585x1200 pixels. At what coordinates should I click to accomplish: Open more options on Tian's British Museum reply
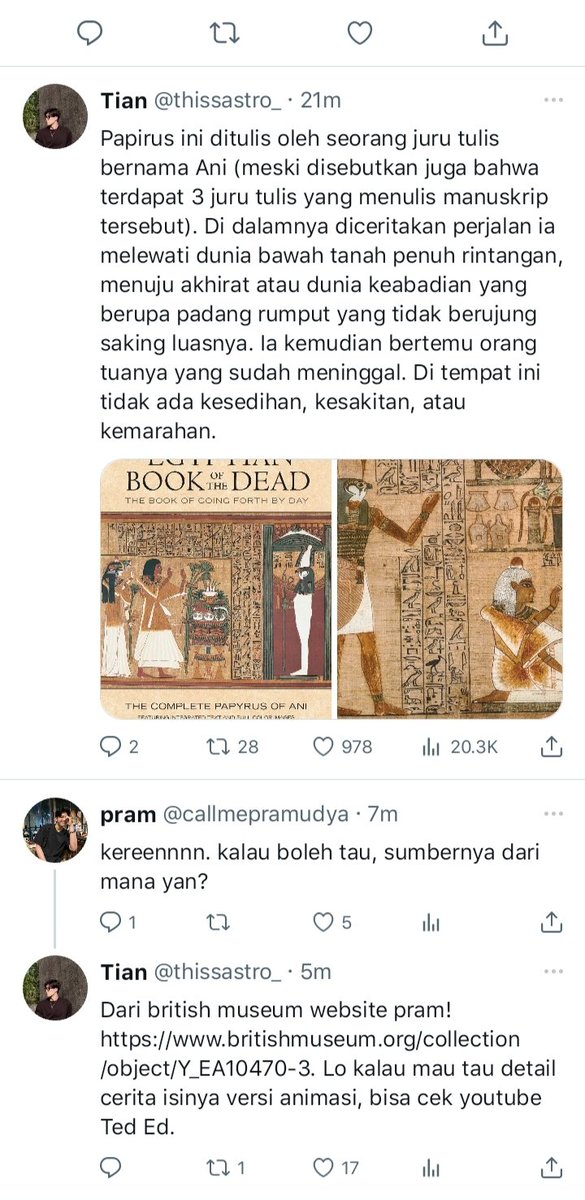(x=553, y=972)
